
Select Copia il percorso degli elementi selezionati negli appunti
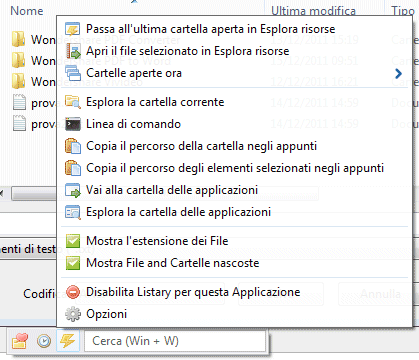(x=235, y=168)
